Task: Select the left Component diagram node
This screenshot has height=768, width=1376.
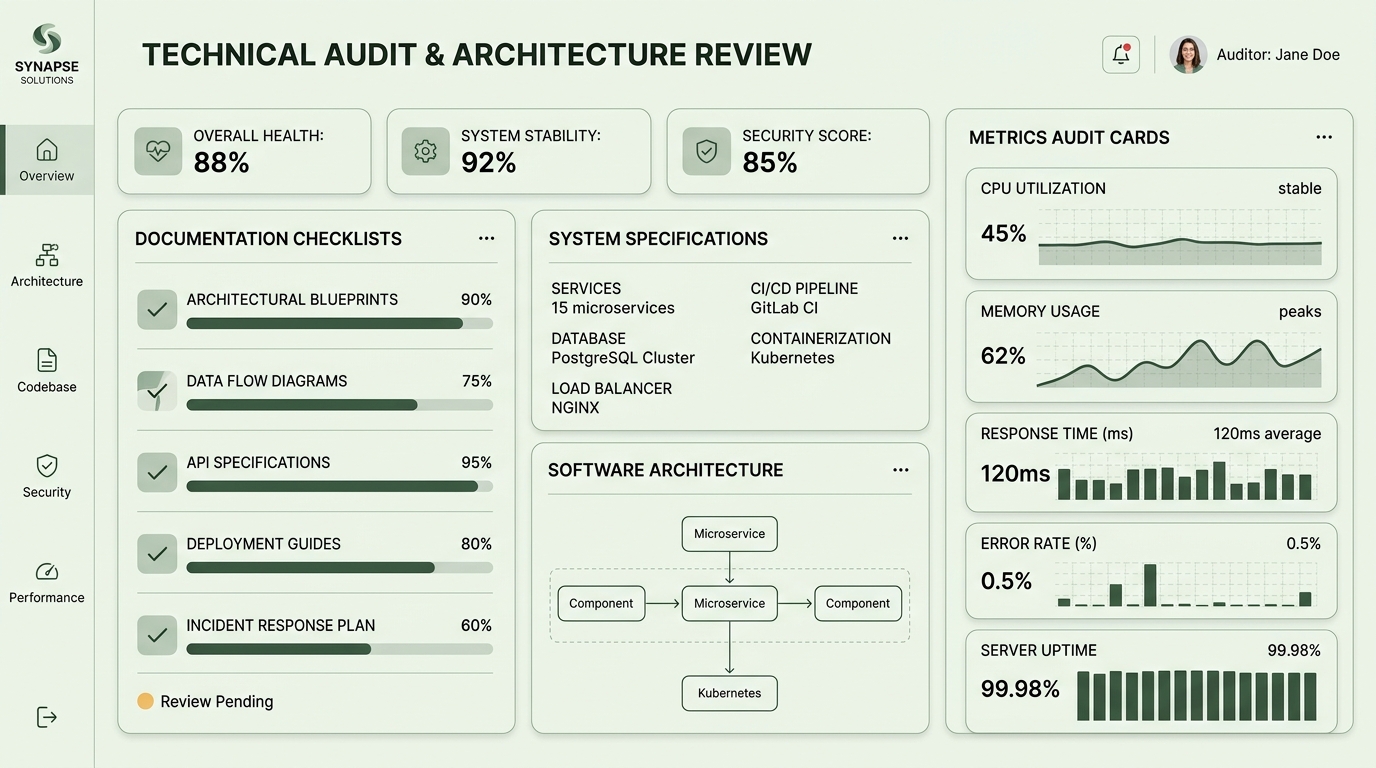Action: point(601,603)
